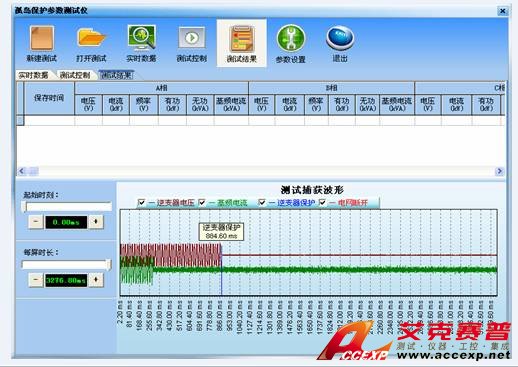The image size is (518, 367).
Task: Switch to the 实时数据 tab
Action: [x=33, y=75]
